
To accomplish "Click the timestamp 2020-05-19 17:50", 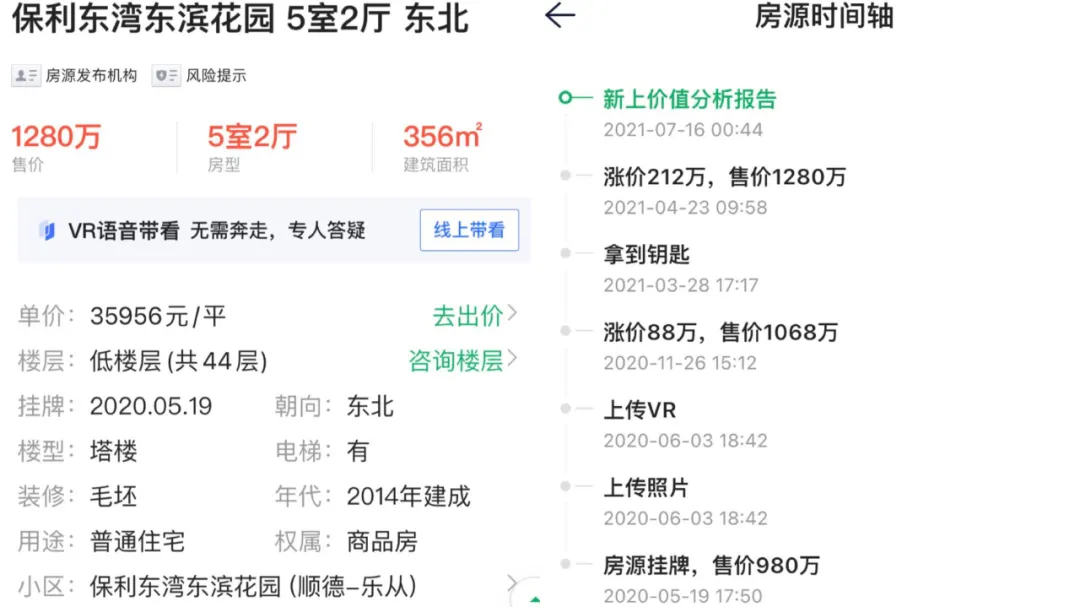I will pyautogui.click(x=683, y=596).
